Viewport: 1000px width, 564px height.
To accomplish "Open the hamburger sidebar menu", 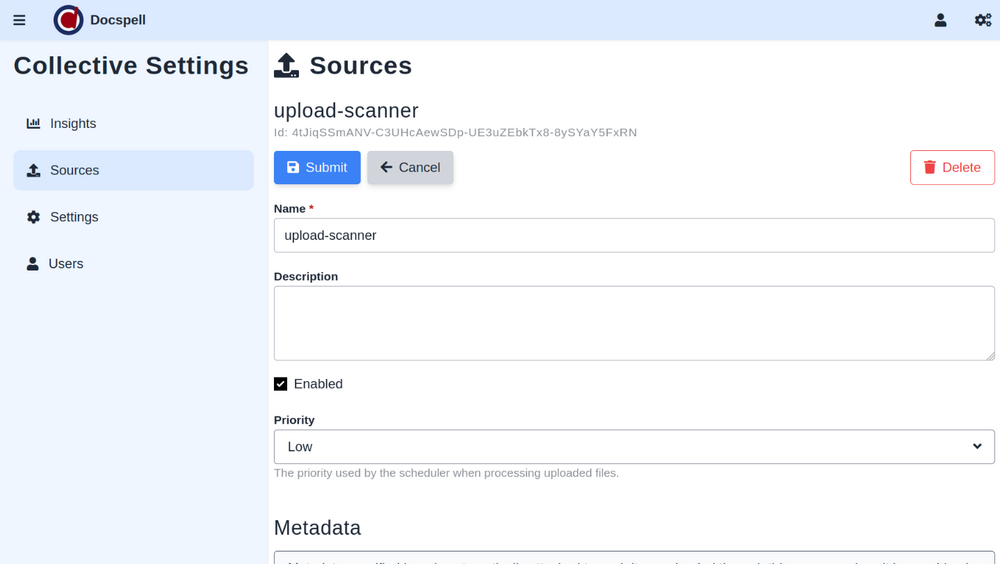I will [x=19, y=20].
